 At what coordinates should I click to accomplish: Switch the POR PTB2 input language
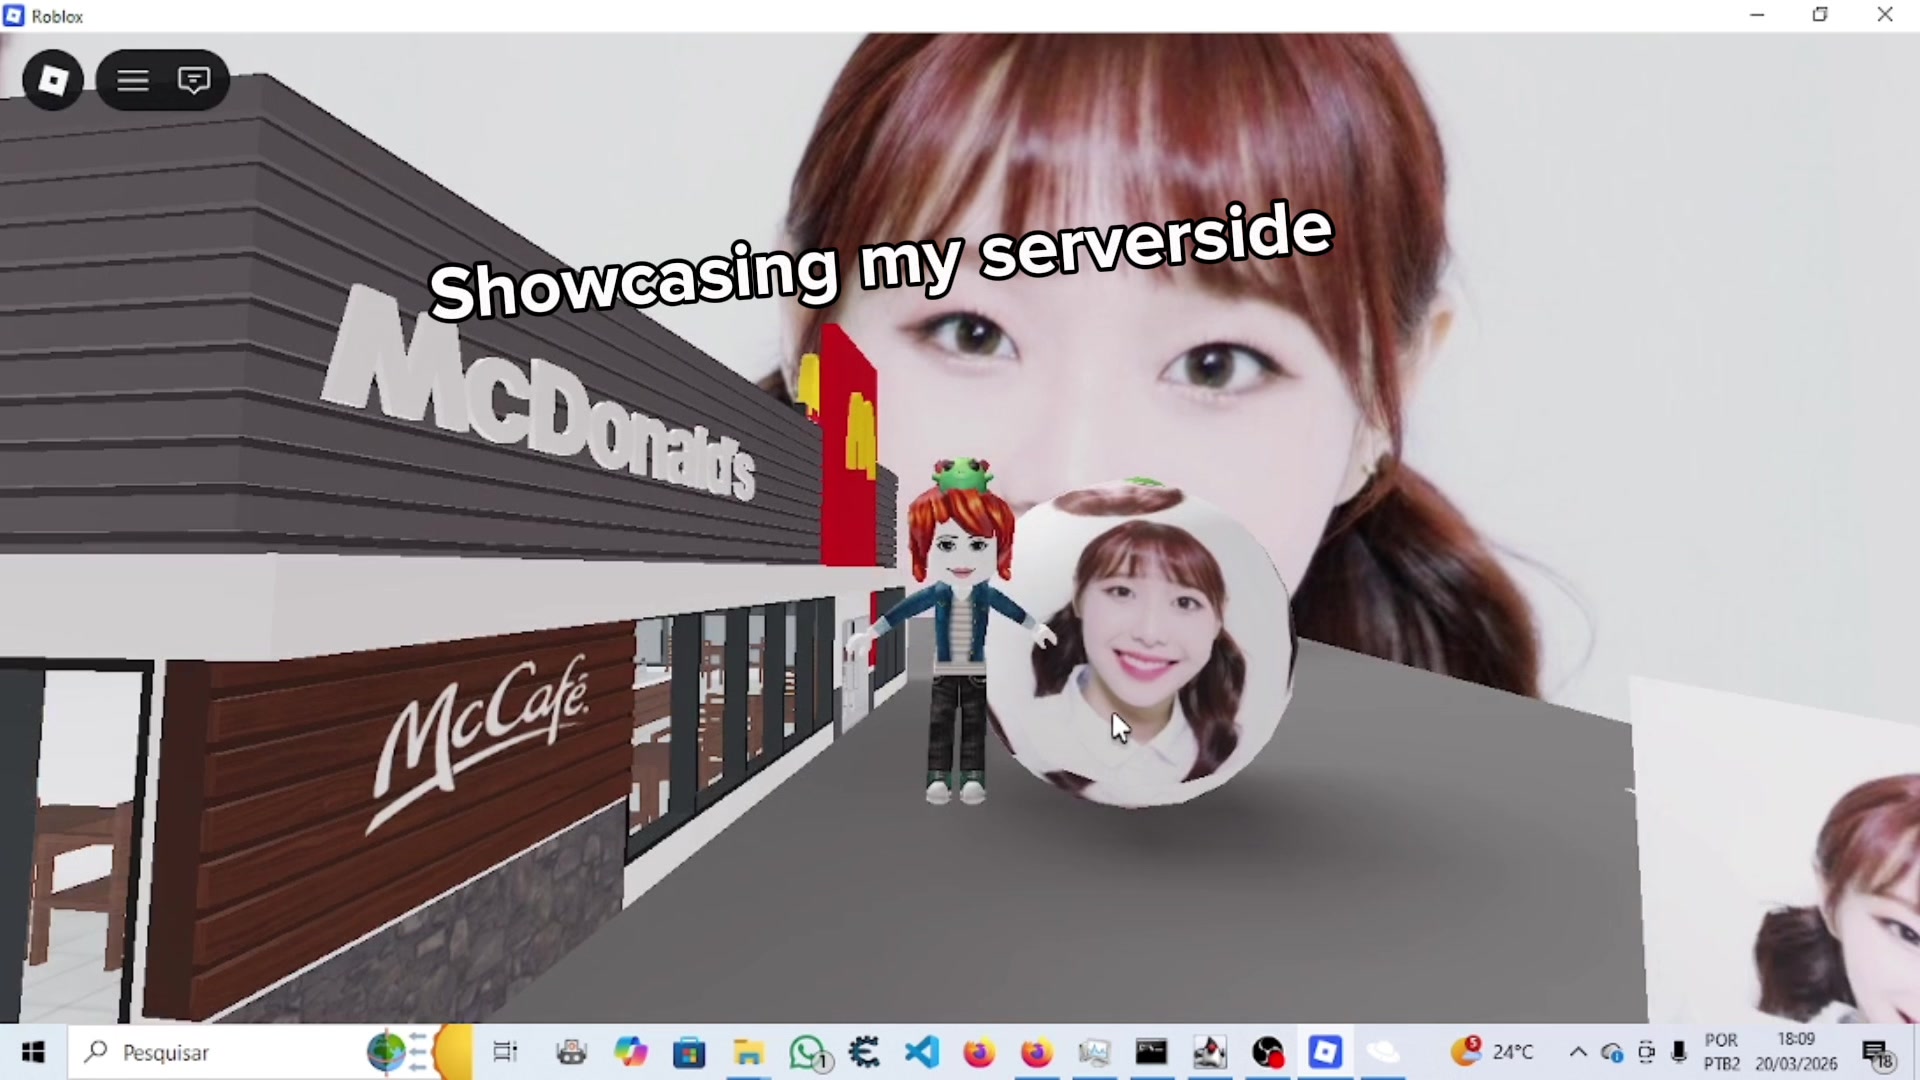(x=1721, y=1052)
